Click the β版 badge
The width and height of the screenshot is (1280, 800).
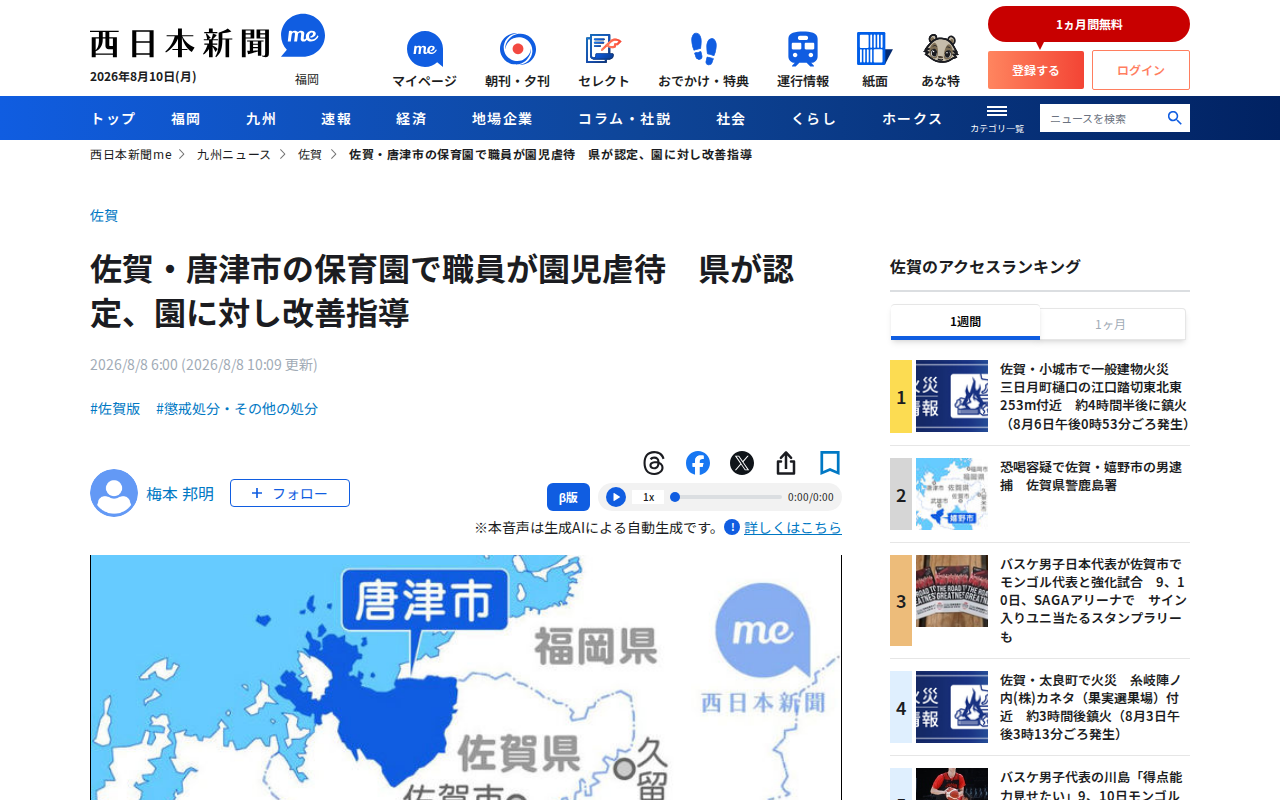click(x=568, y=497)
